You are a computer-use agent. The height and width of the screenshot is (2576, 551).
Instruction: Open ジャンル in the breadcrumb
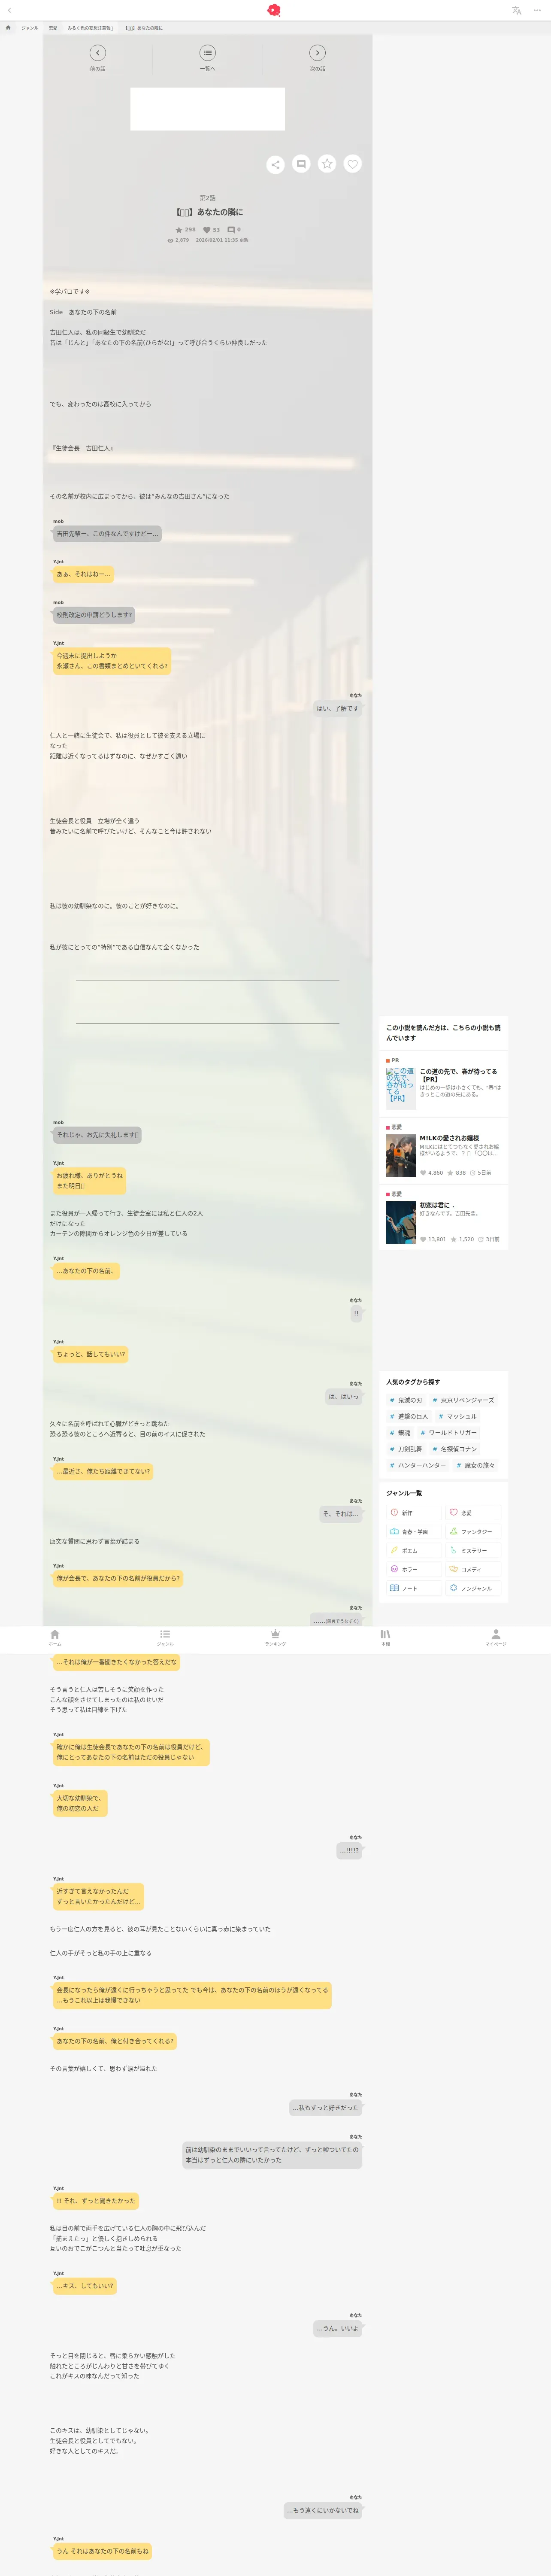click(x=30, y=28)
